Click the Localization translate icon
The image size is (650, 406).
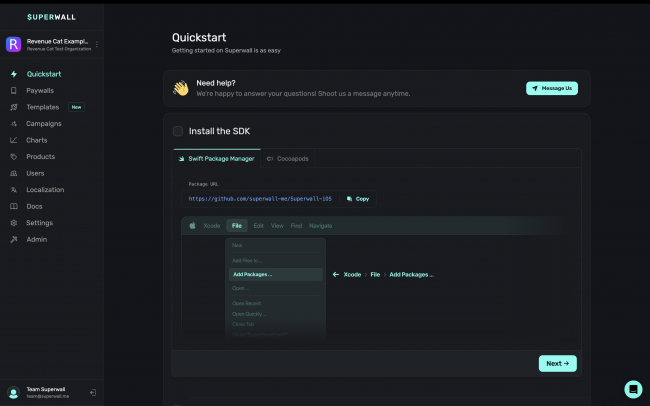(x=14, y=190)
